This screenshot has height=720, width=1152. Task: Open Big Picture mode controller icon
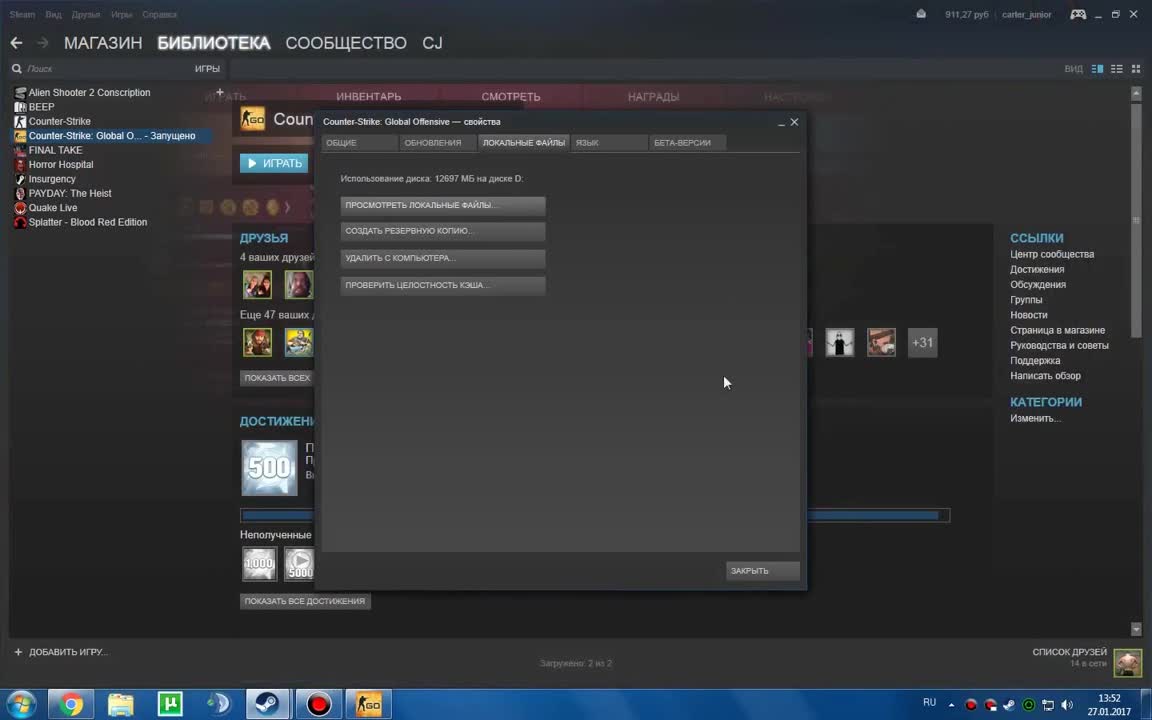[1078, 14]
